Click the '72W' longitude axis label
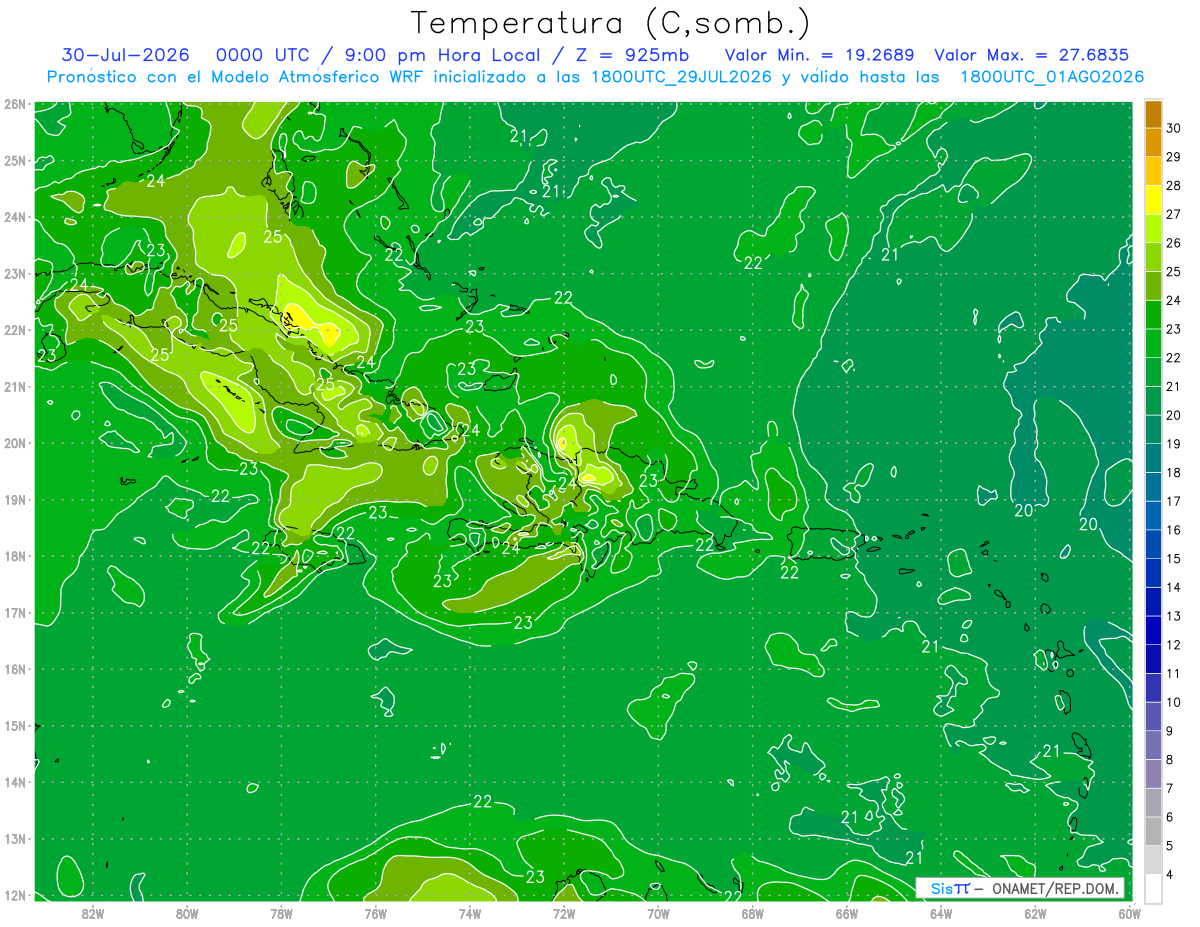The width and height of the screenshot is (1200, 927). 563,913
